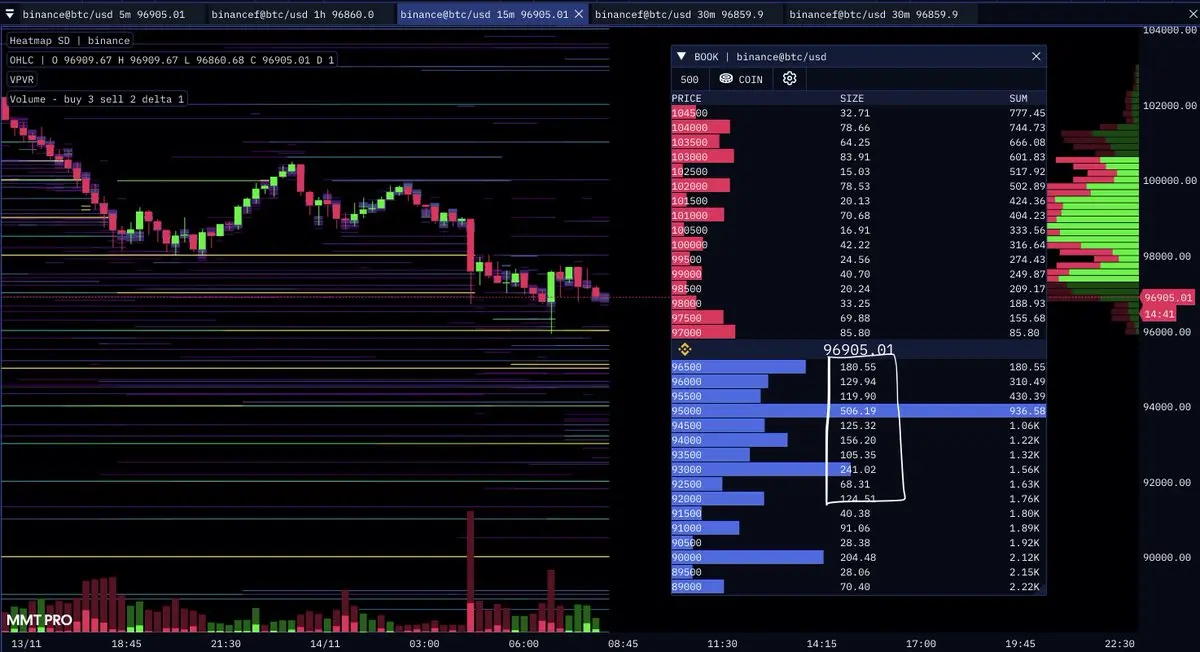
Task: Open the top-left dropdown arrow before the tabs
Action: 10,14
